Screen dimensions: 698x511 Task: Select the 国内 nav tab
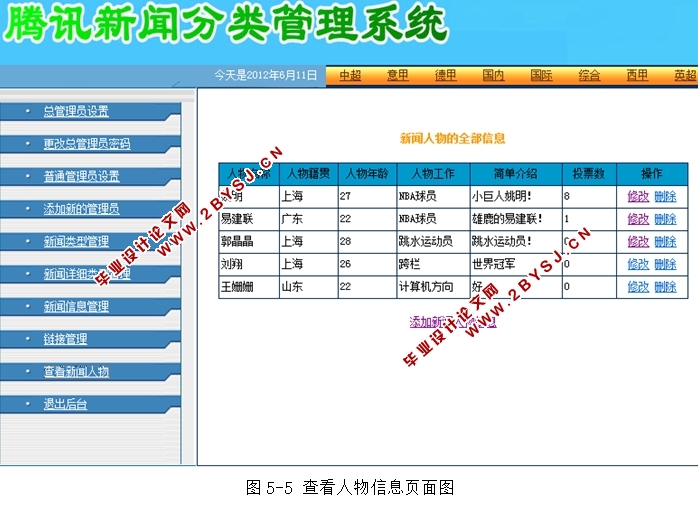[x=494, y=75]
